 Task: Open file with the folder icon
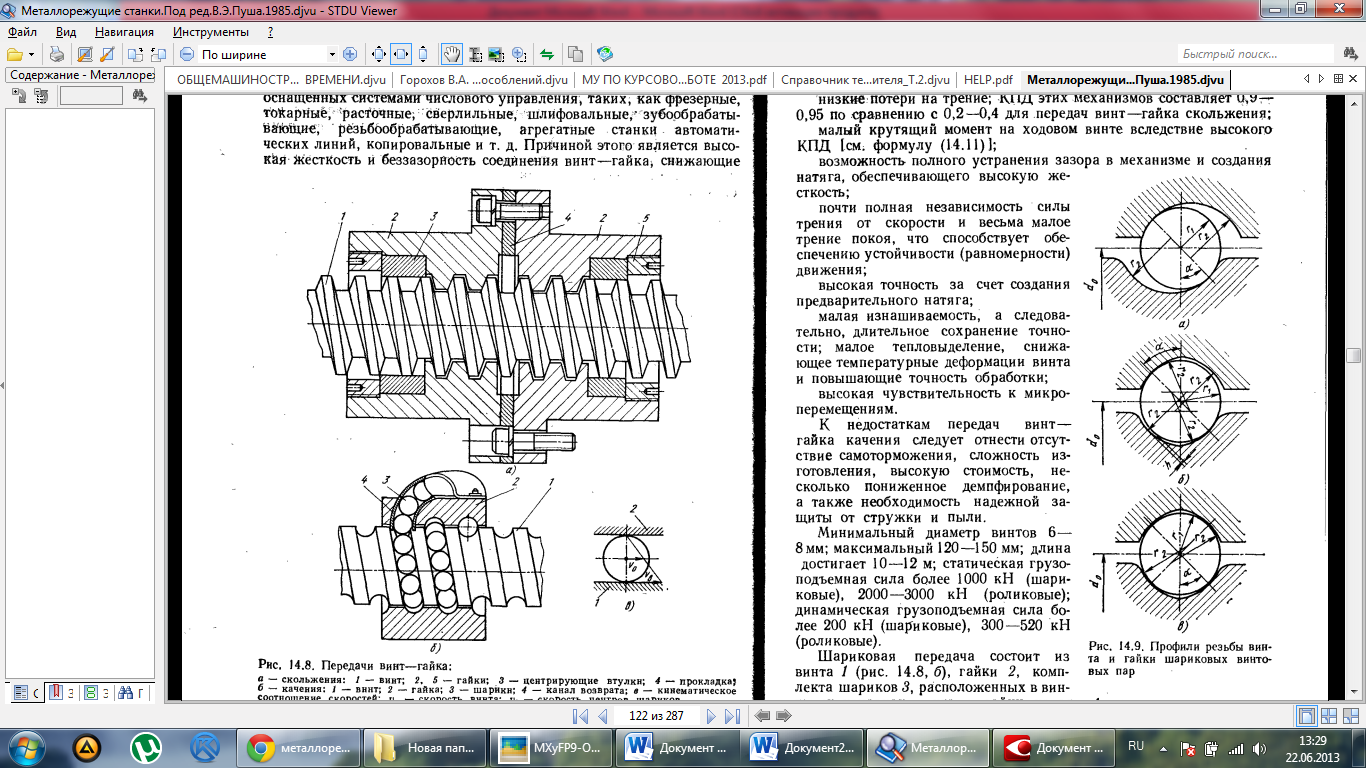15,54
